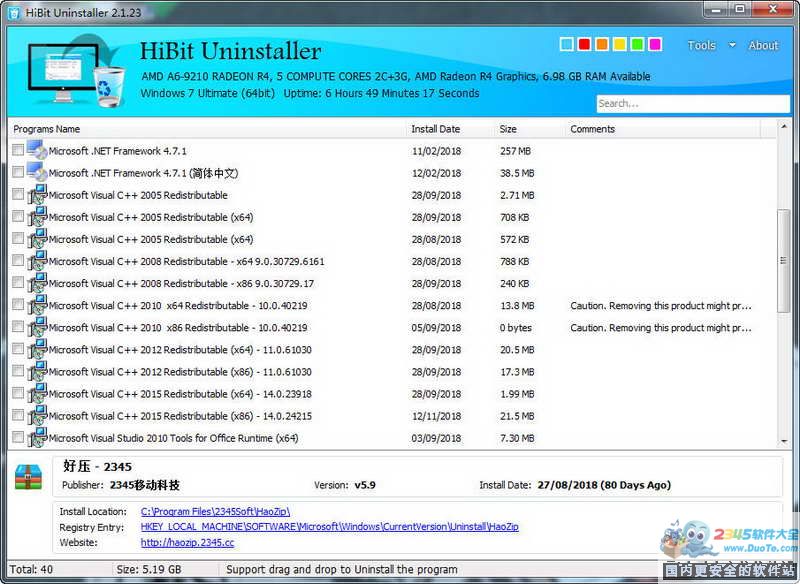Click the Visual C++ 2008 x64 9.0.30729.6161 icon
This screenshot has width=800, height=584.
pos(37,260)
